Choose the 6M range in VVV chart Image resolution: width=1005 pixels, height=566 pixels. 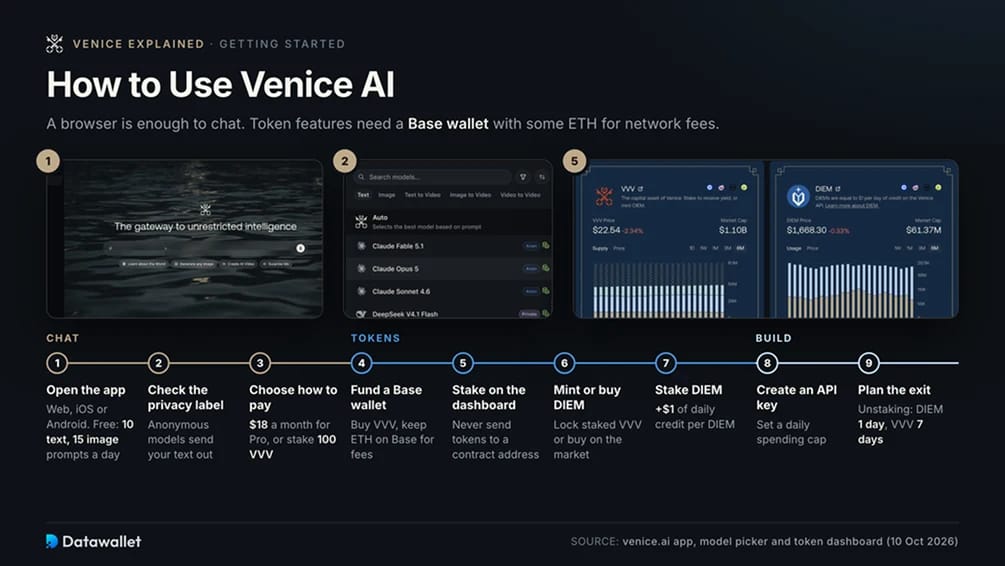tap(740, 248)
